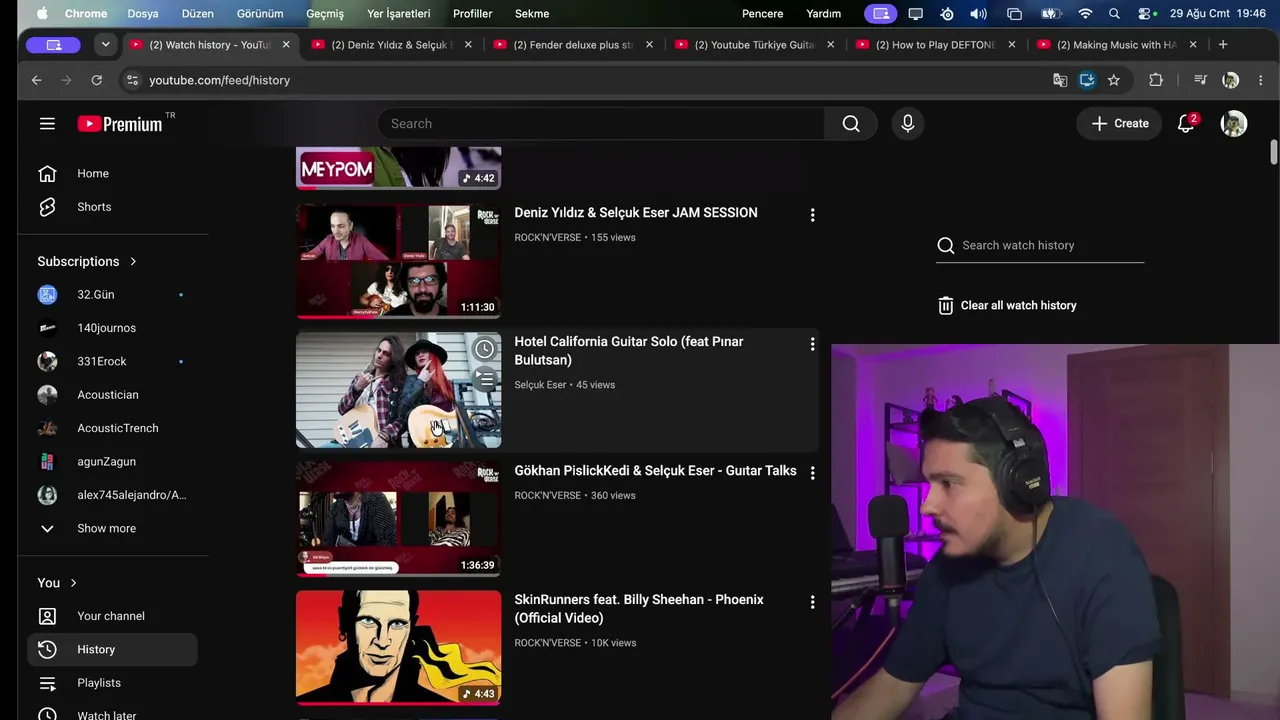This screenshot has height=720, width=1280.
Task: Expand the Subscriptions section chevron
Action: (133, 262)
